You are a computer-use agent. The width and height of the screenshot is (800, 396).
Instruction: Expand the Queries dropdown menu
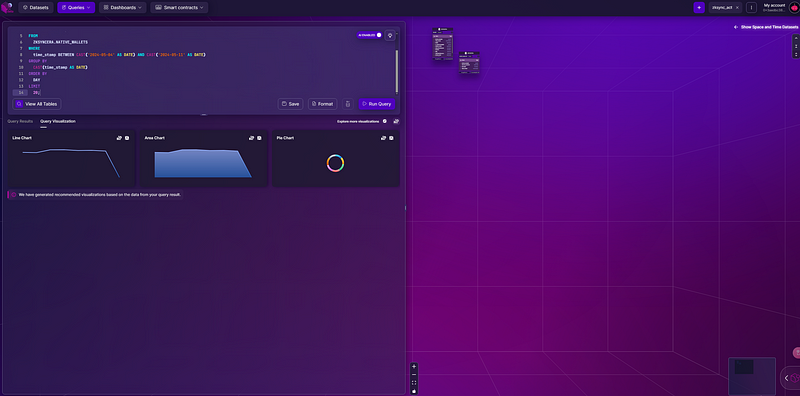(x=76, y=8)
